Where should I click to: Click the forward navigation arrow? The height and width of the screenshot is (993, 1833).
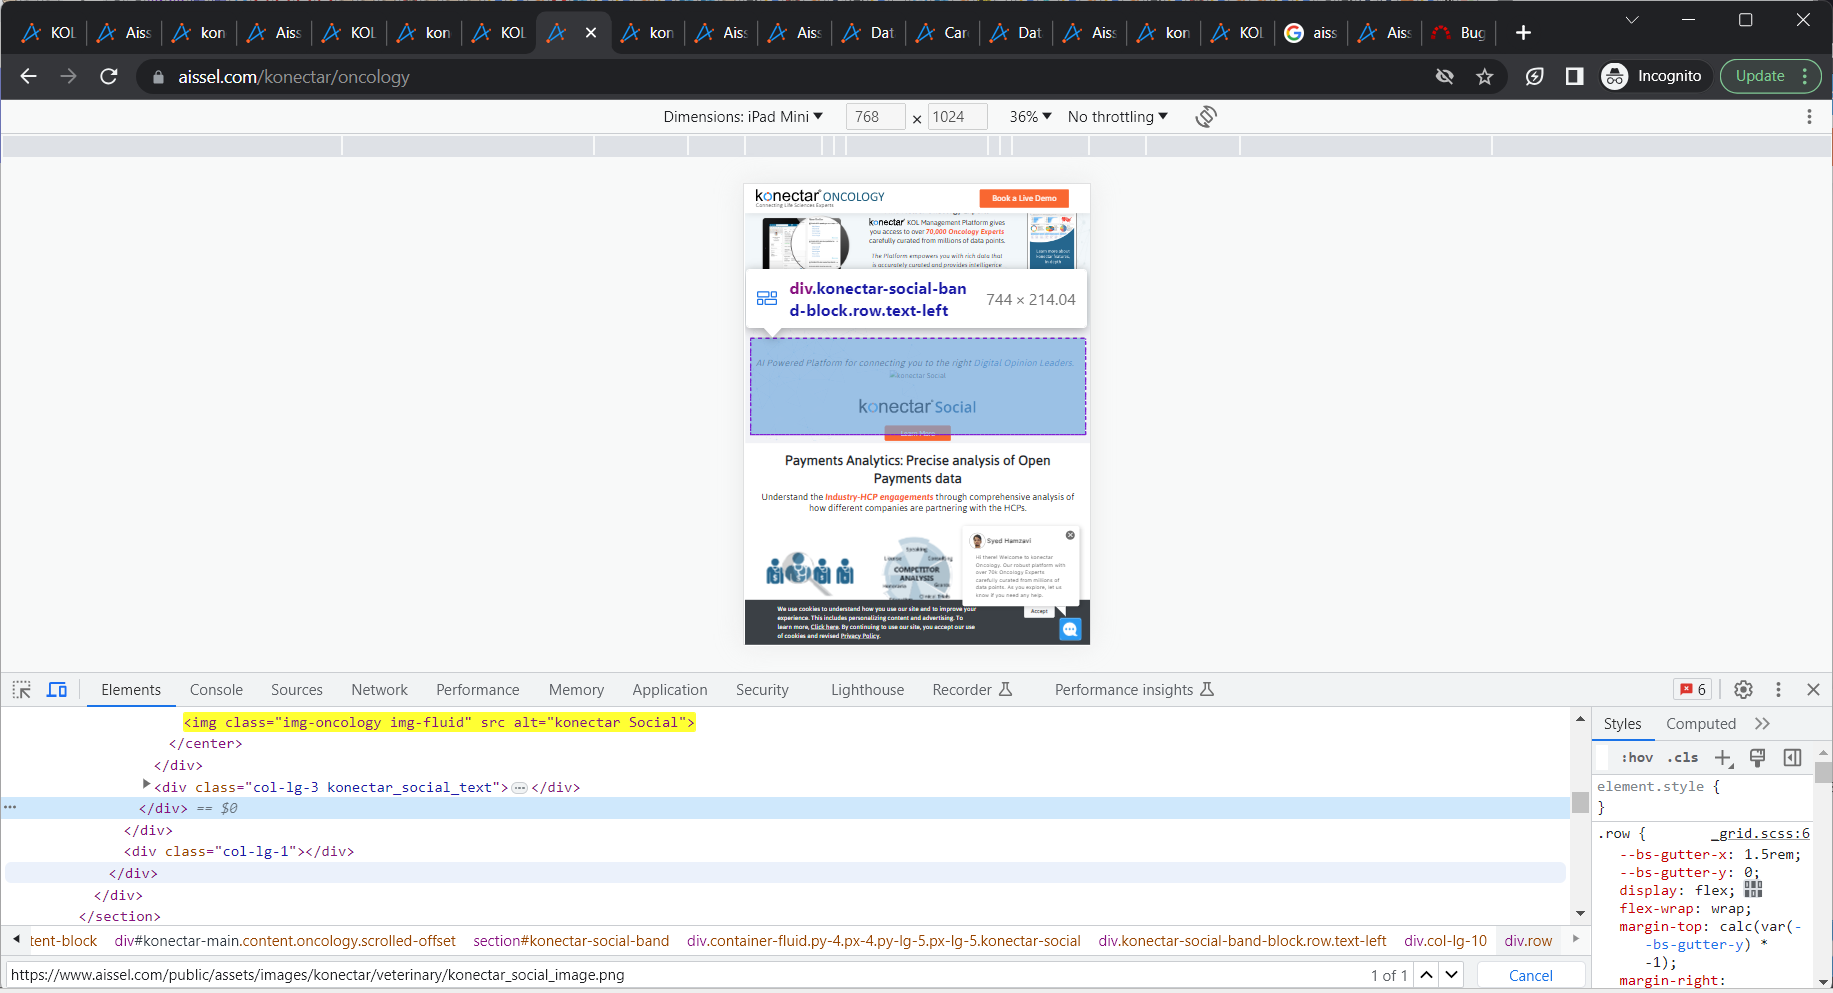tap(68, 77)
